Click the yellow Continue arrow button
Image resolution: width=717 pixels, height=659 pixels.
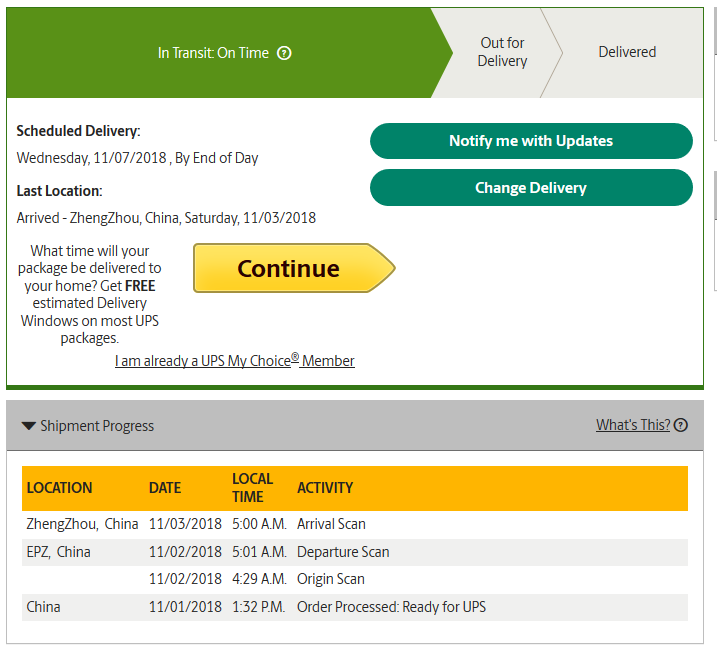[294, 268]
